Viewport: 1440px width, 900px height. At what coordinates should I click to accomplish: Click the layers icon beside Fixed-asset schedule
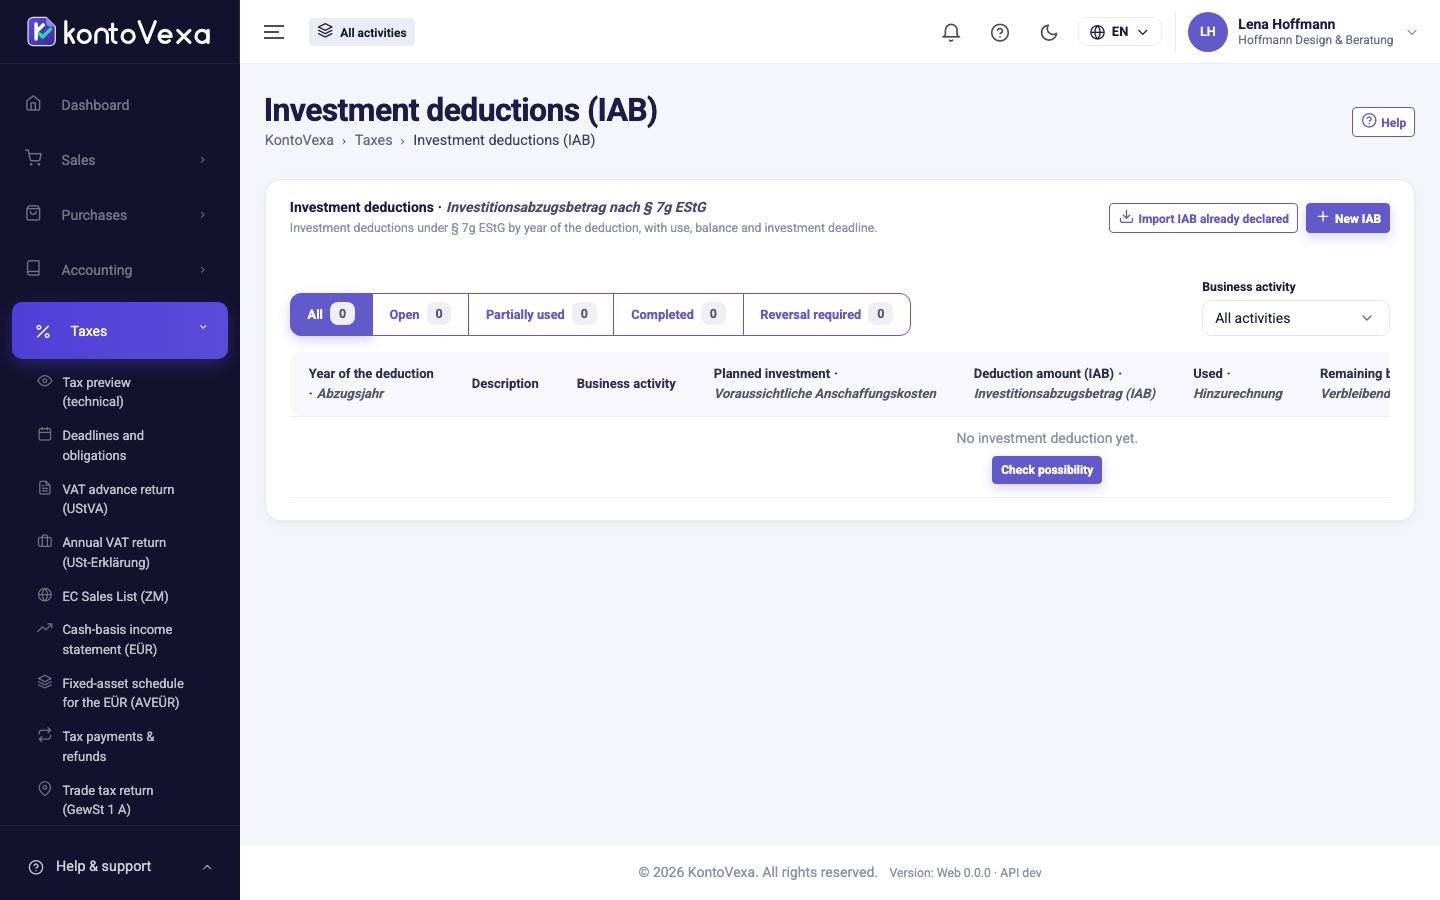[45, 682]
